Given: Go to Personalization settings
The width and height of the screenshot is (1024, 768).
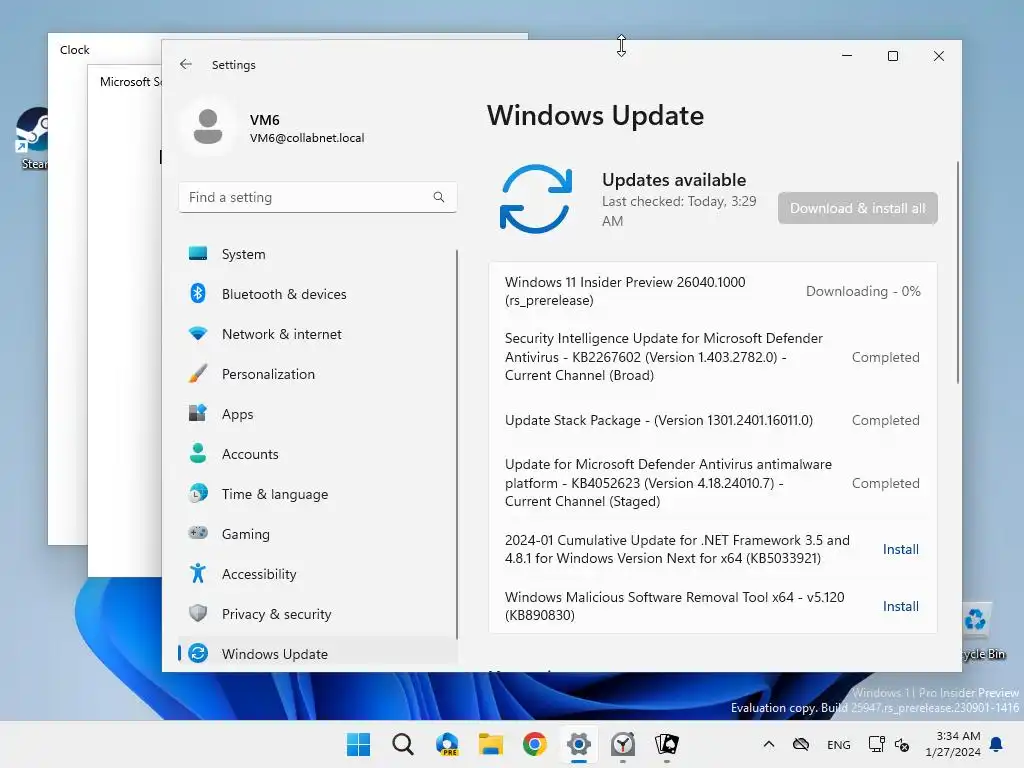Looking at the screenshot, I should pos(317,374).
